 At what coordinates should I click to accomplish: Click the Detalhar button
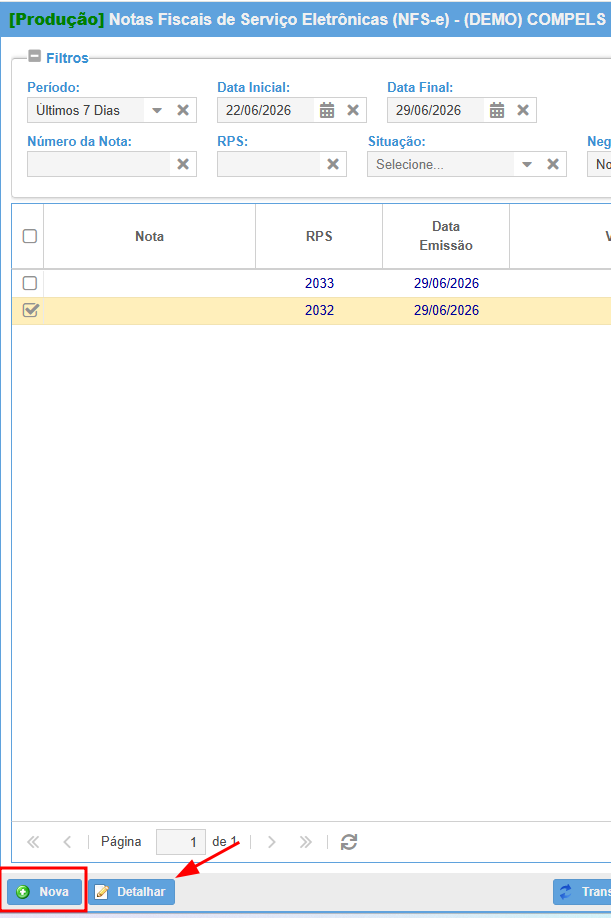click(132, 892)
